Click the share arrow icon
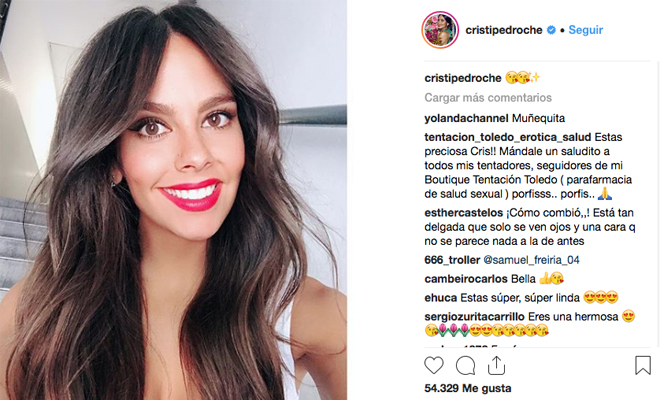The width and height of the screenshot is (660, 400). tap(497, 365)
